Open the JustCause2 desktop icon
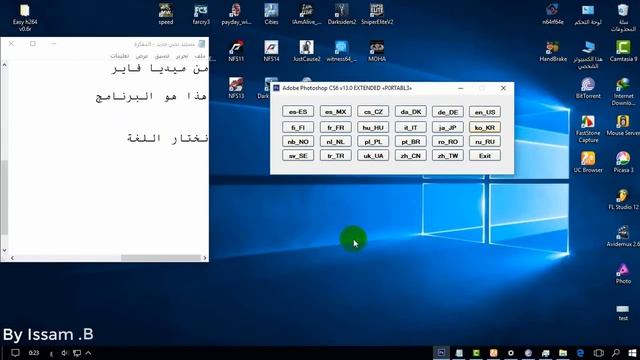The height and width of the screenshot is (360, 640). coord(306,51)
